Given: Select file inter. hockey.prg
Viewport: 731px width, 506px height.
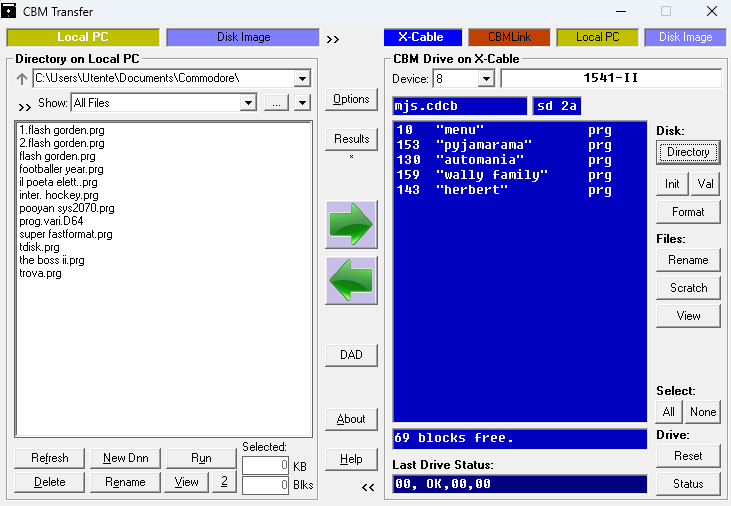Looking at the screenshot, I should (59, 195).
